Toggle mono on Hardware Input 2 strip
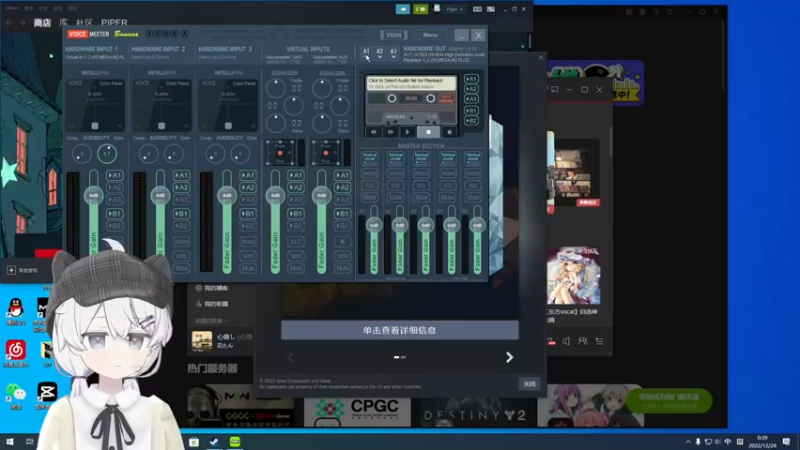Viewport: 800px width, 450px height. pyautogui.click(x=181, y=241)
